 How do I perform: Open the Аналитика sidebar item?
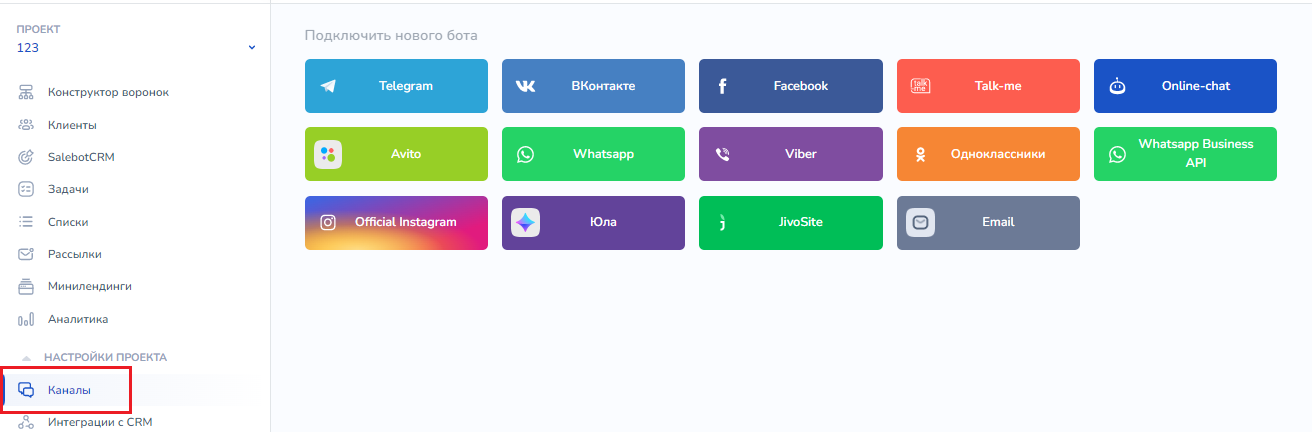tap(77, 319)
